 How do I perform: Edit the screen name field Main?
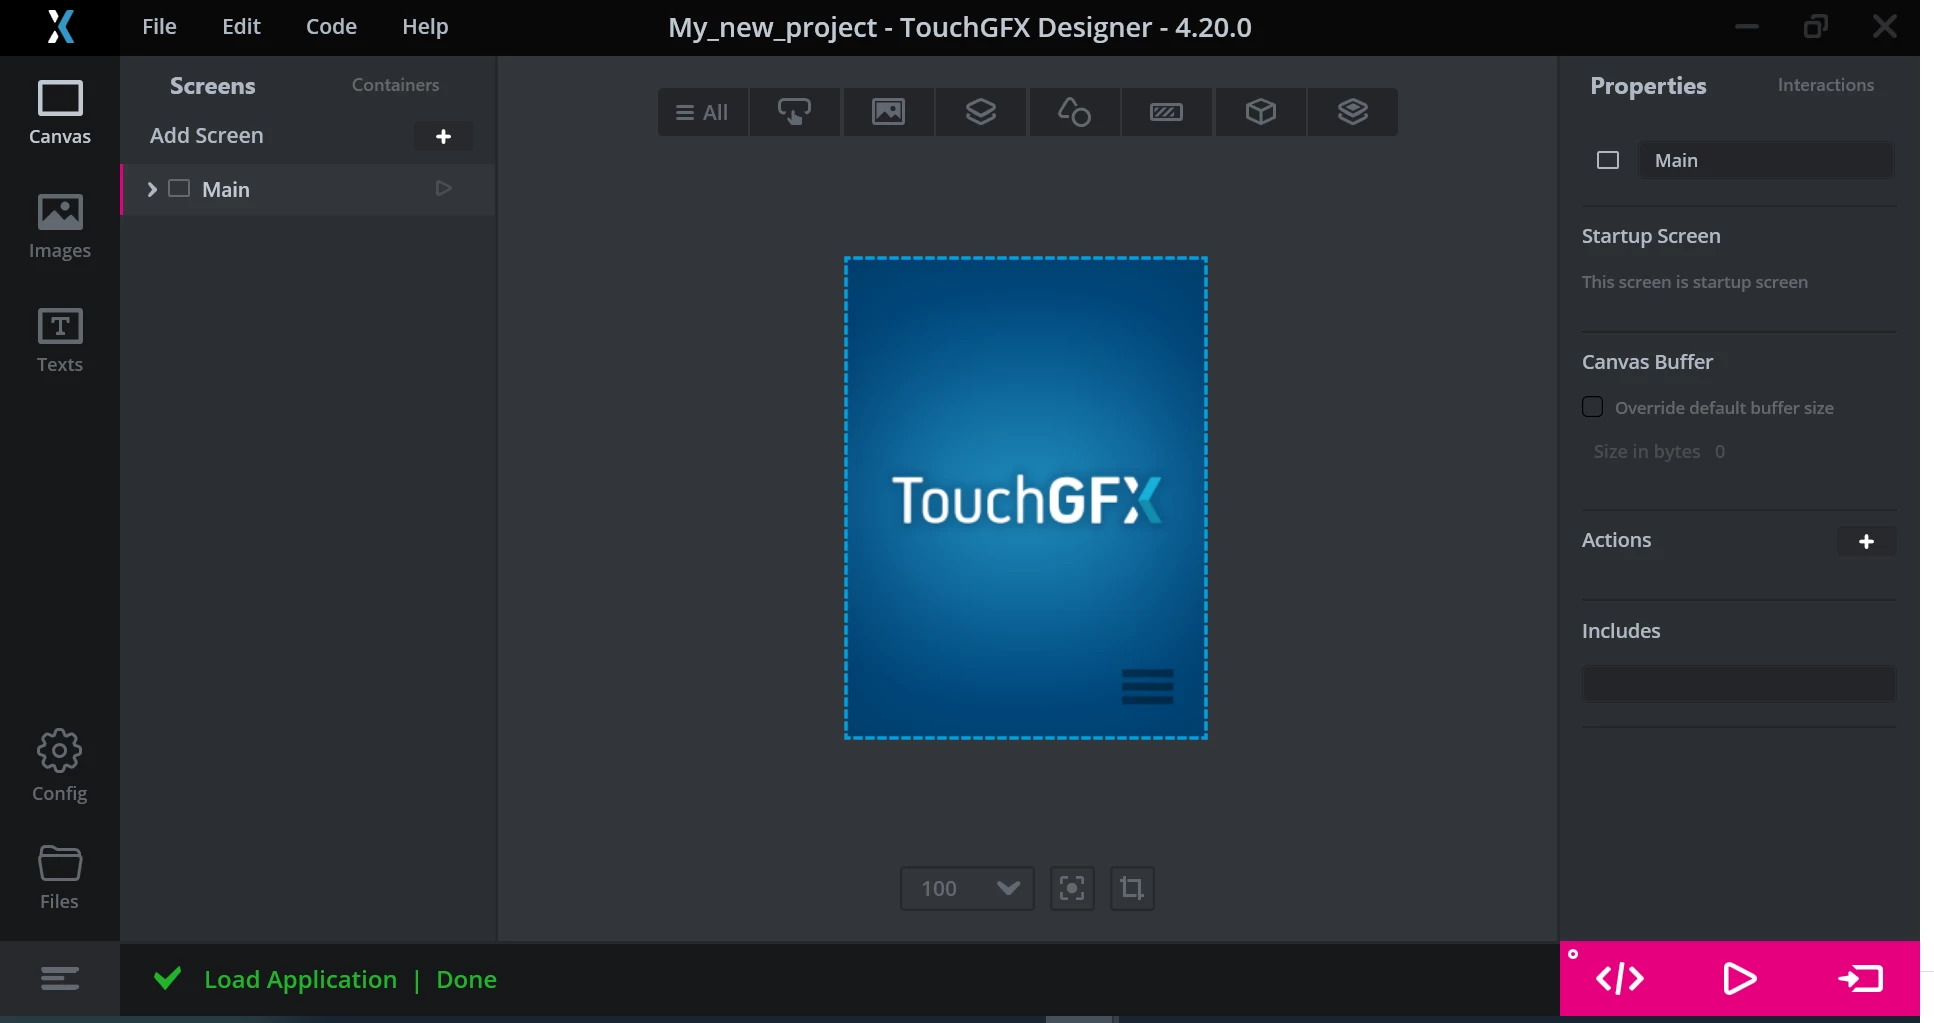[1765, 160]
